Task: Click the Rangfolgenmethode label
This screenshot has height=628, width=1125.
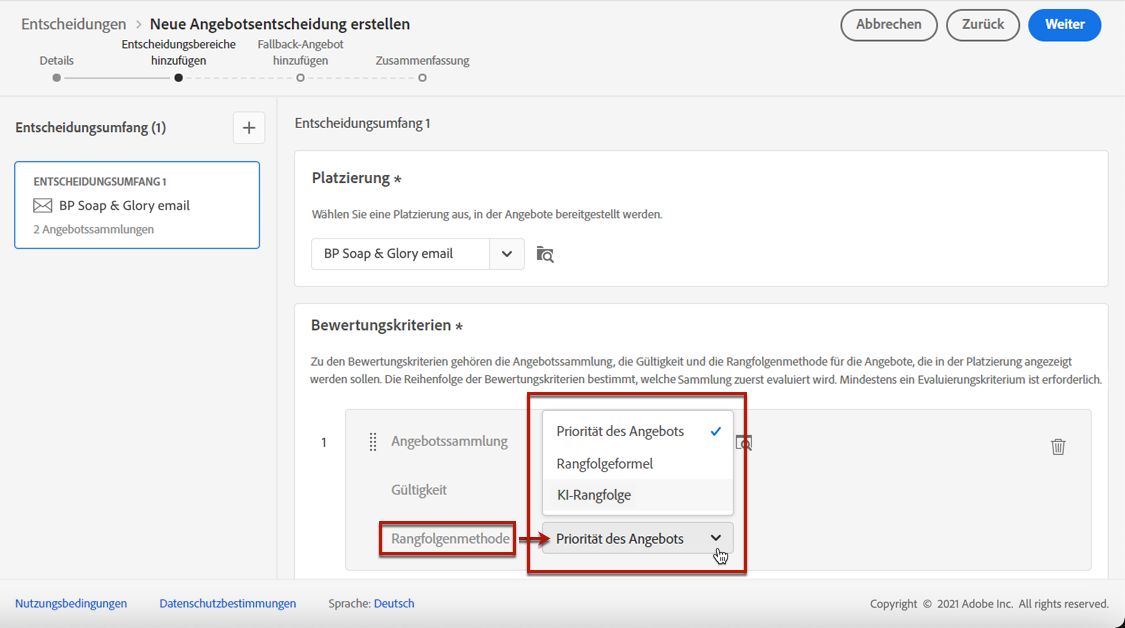Action: (x=451, y=538)
